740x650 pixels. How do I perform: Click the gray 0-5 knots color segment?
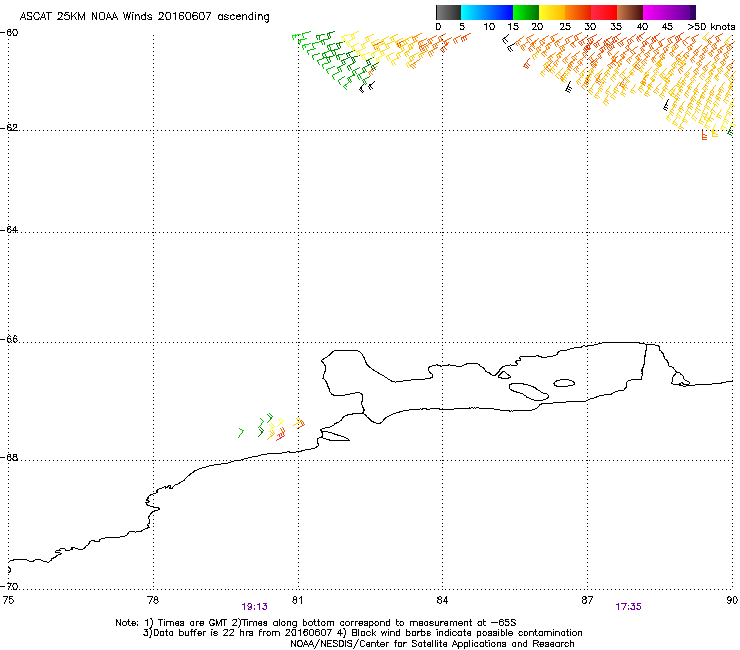point(448,12)
